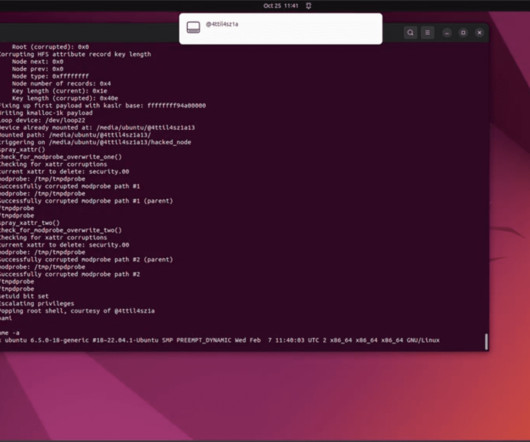Click the 'Popping root shell' line
Viewport: 530px width, 442px height.
[x=77, y=311]
